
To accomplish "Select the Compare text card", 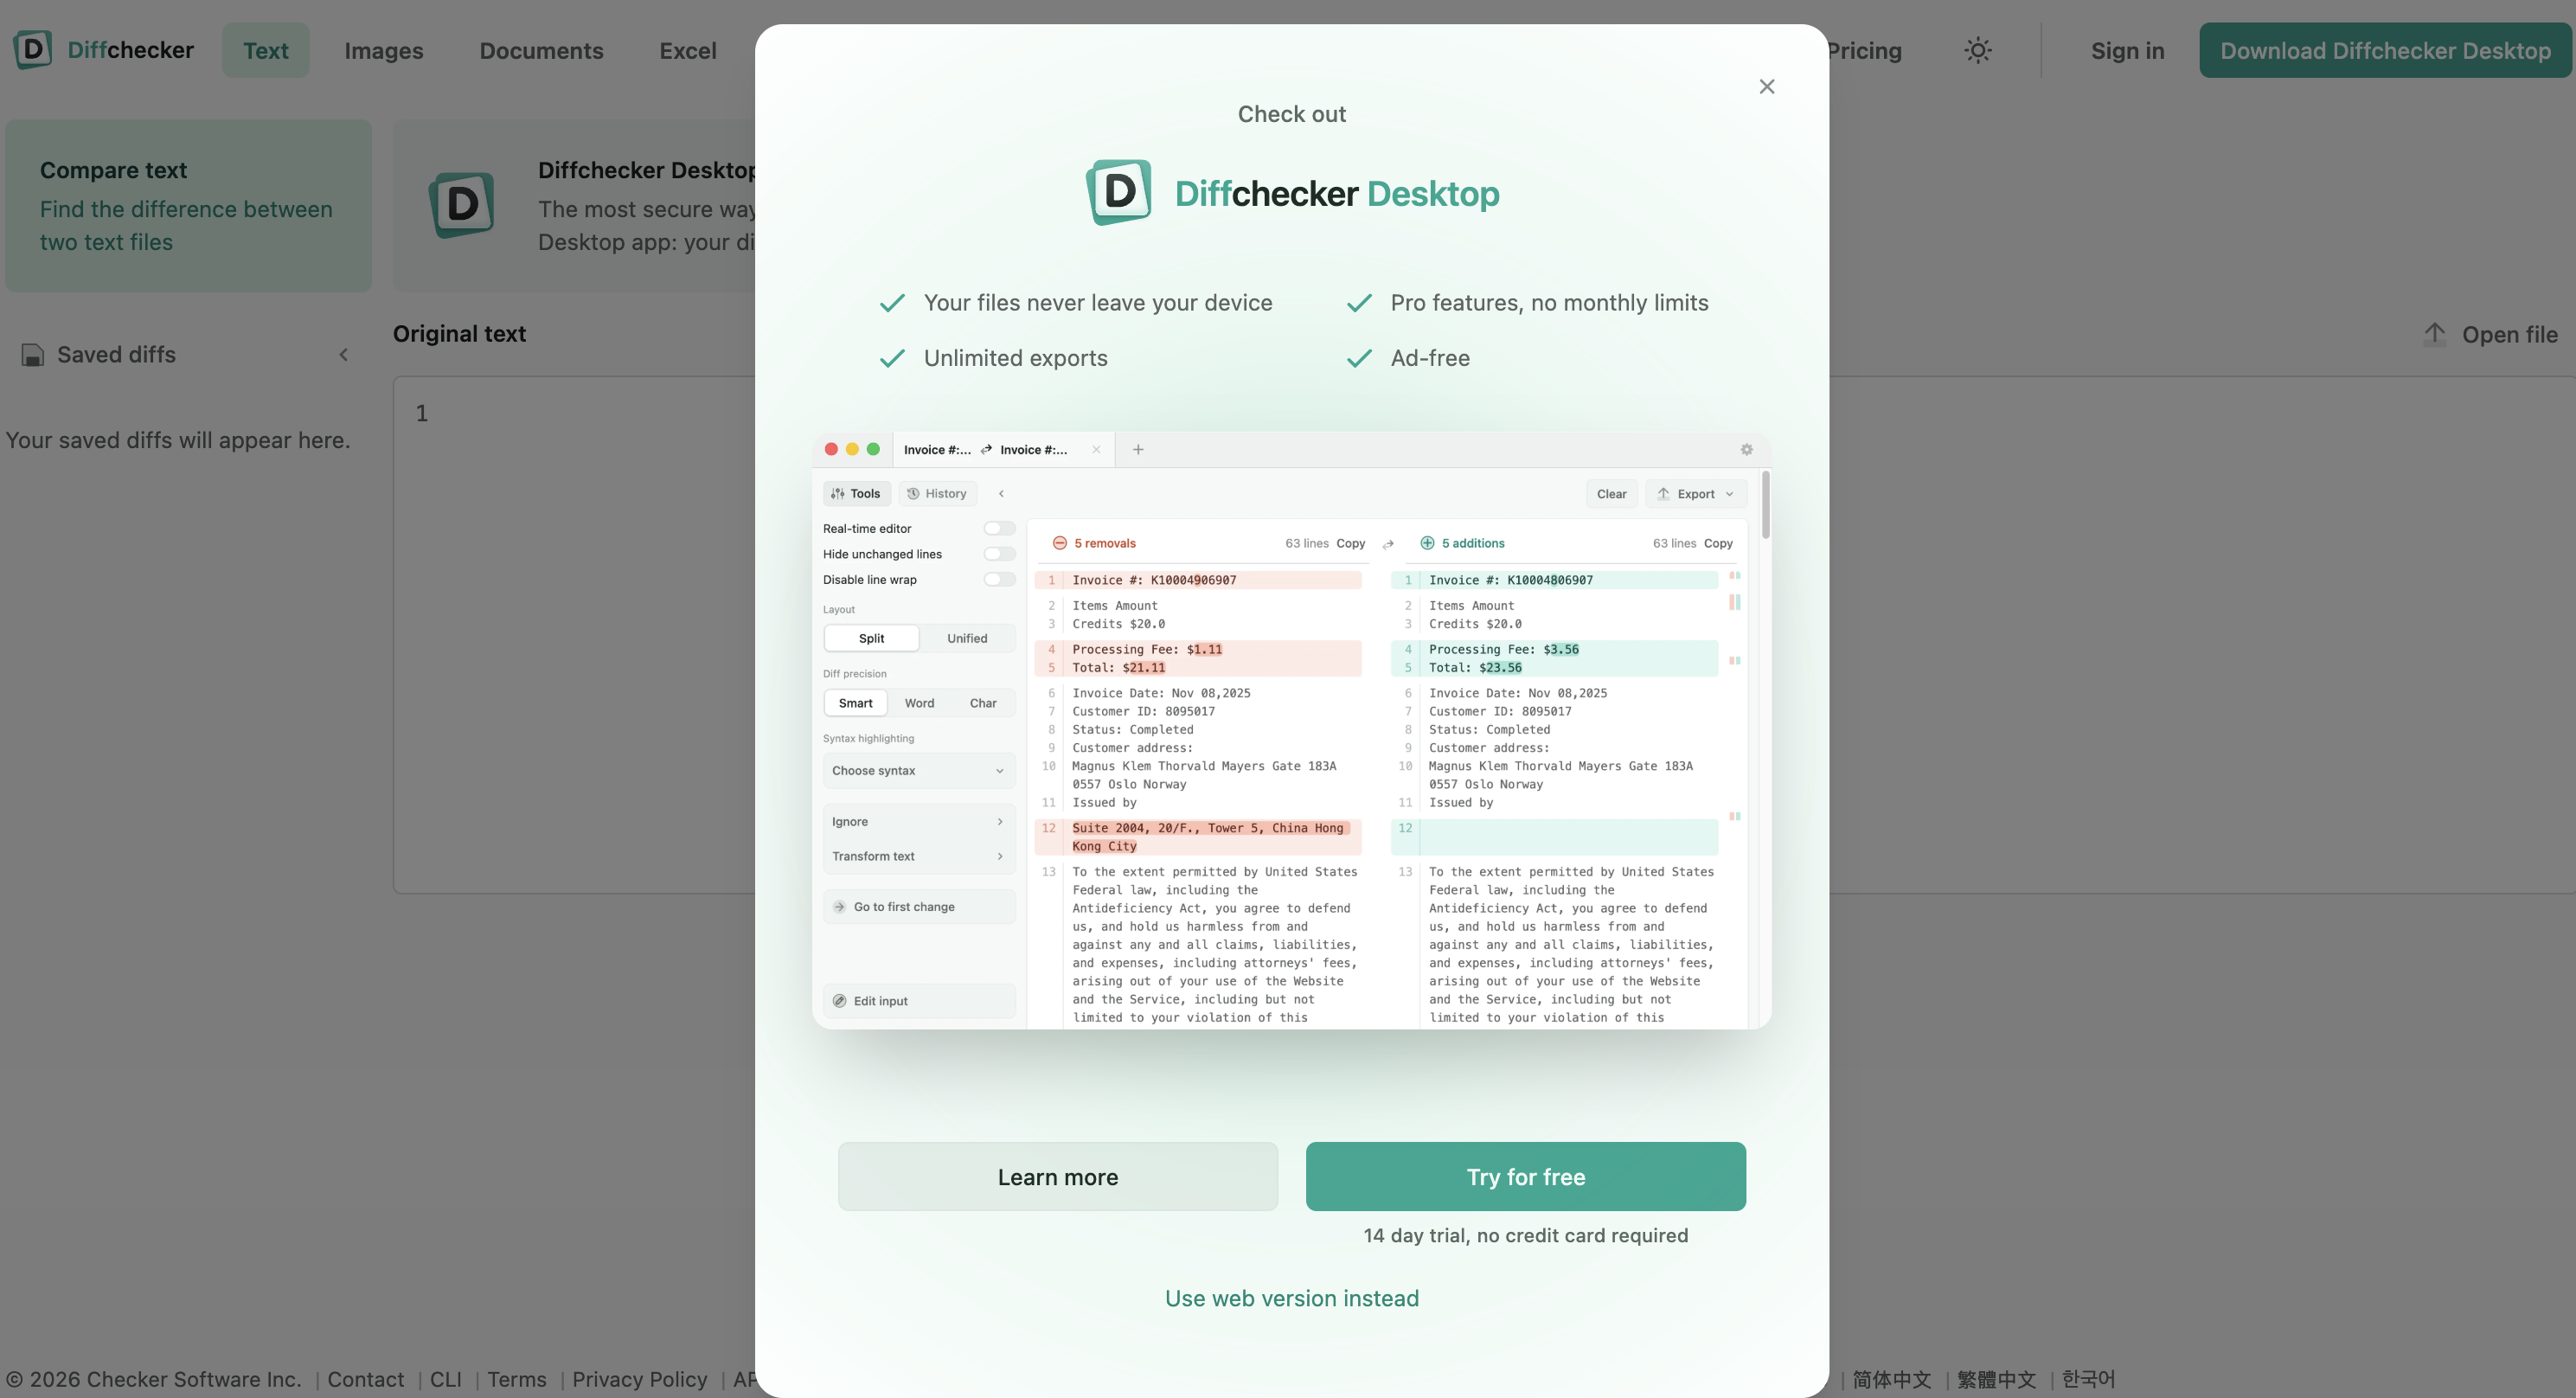I will [188, 206].
